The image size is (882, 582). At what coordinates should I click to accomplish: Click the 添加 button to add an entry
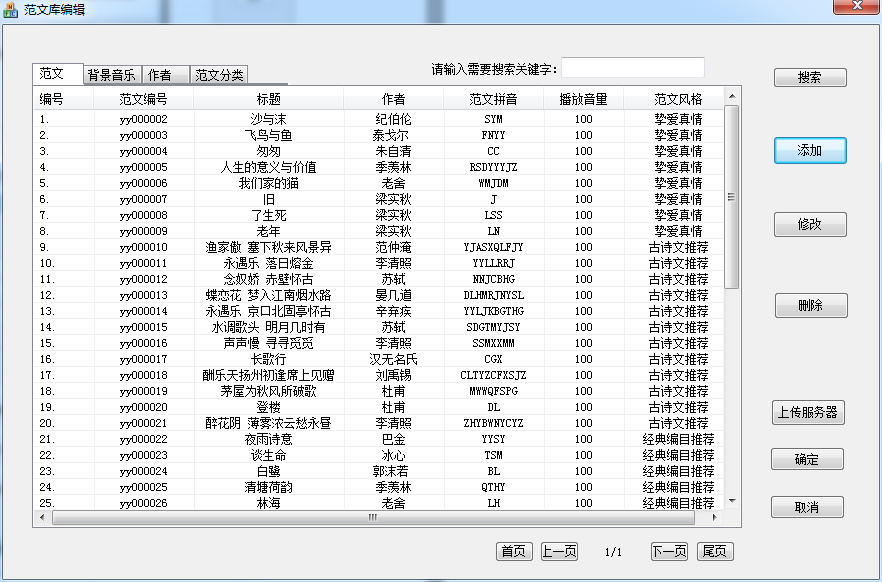point(809,151)
